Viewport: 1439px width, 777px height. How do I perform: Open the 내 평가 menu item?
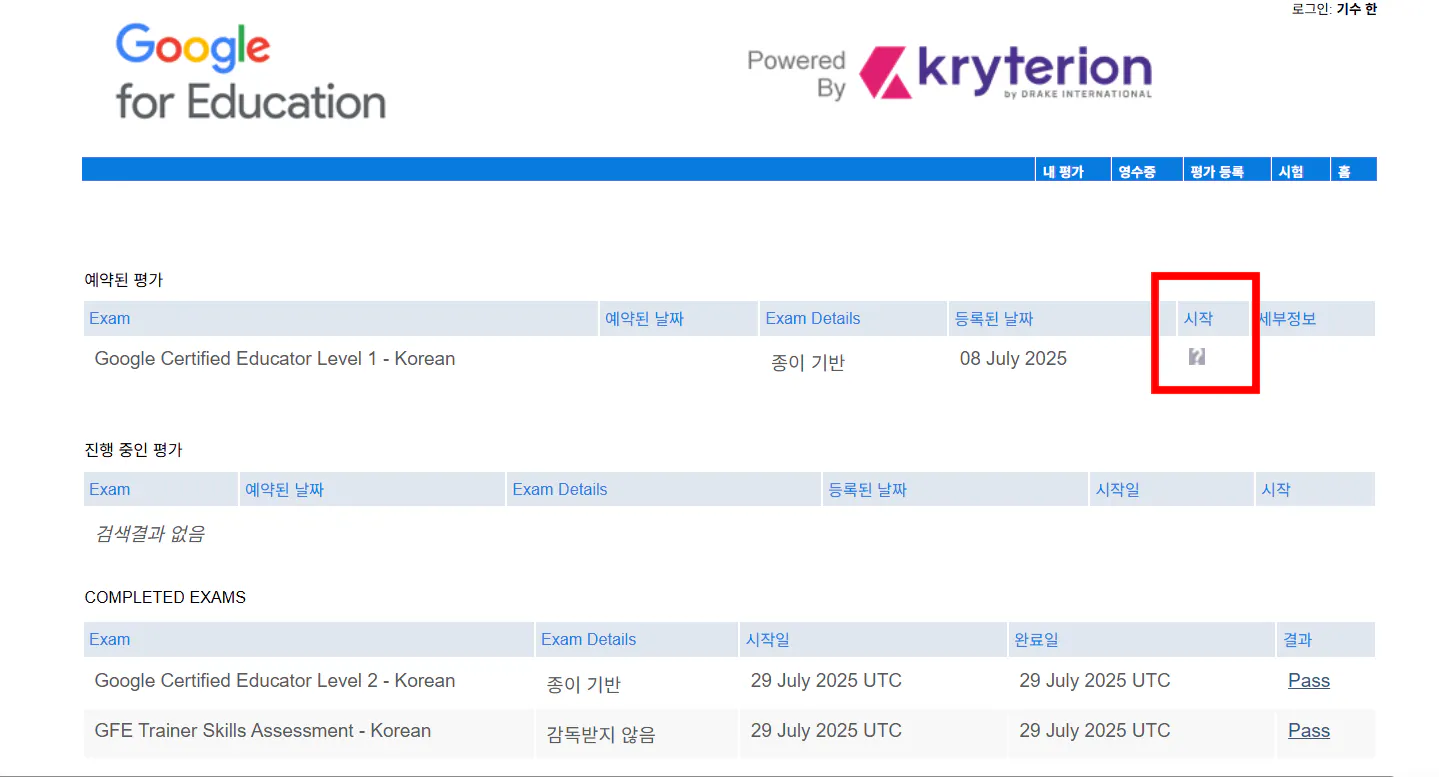1063,172
